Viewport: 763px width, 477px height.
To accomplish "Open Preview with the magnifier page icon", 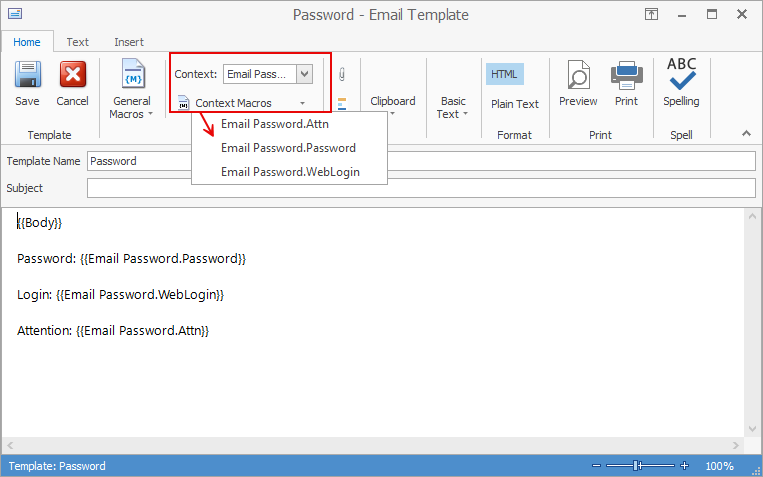I will coord(578,83).
